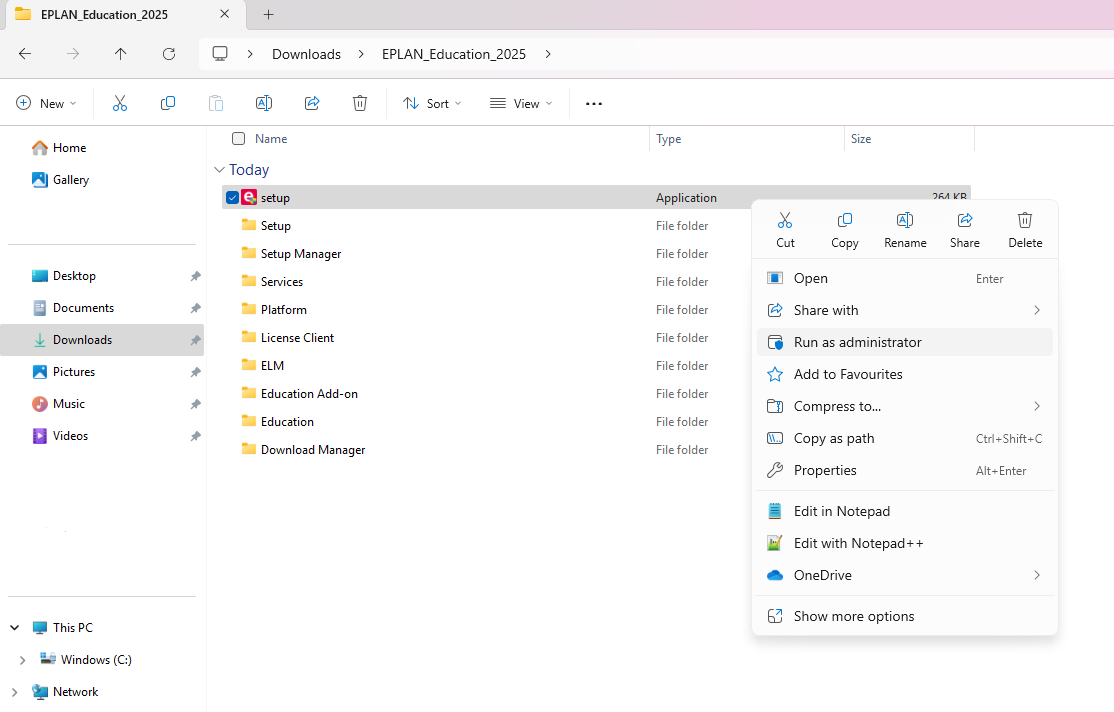Tick the checkbox next to setup application
This screenshot has height=712, width=1114.
coord(232,197)
